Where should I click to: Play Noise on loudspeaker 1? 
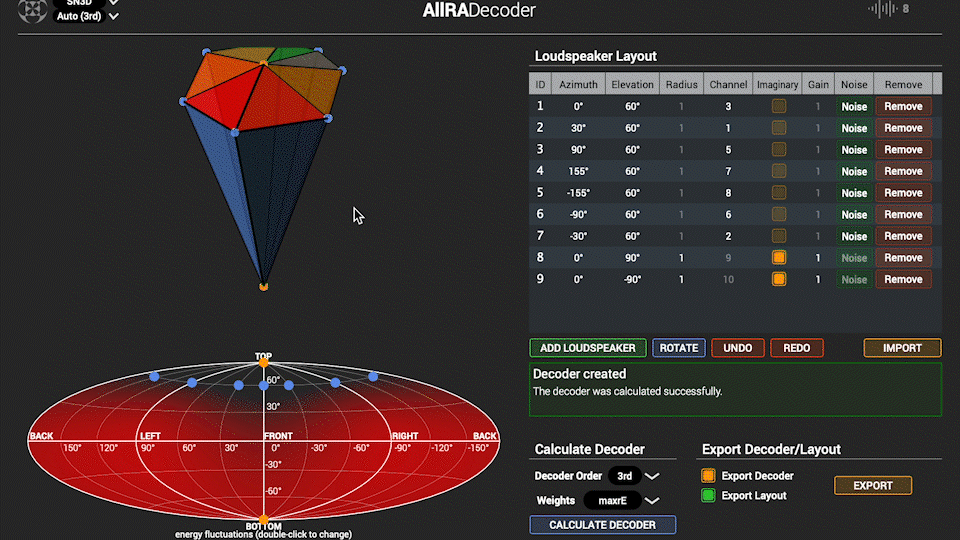click(854, 106)
